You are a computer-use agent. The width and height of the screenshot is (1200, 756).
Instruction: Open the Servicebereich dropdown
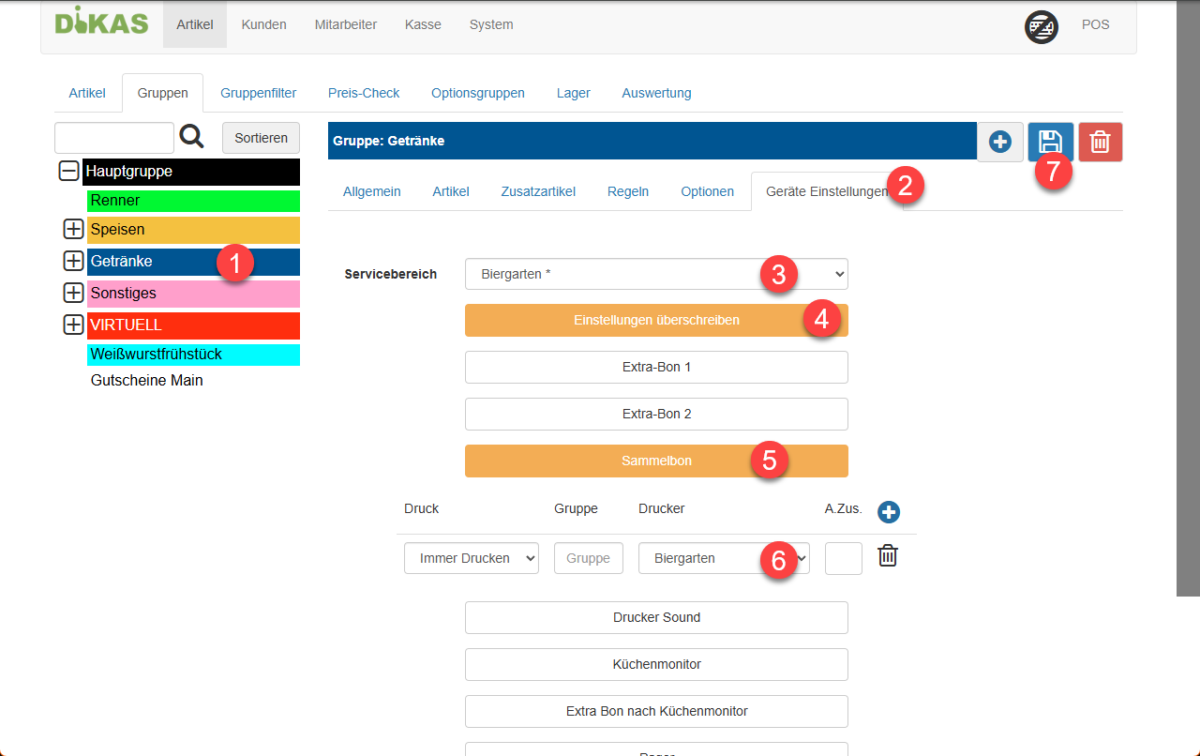tap(656, 274)
